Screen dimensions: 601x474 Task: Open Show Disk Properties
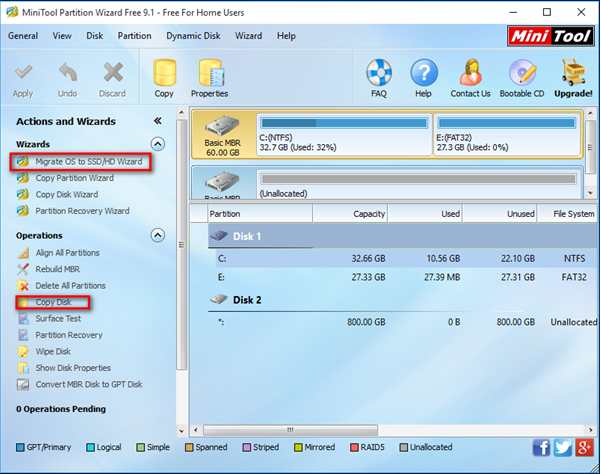[73, 368]
